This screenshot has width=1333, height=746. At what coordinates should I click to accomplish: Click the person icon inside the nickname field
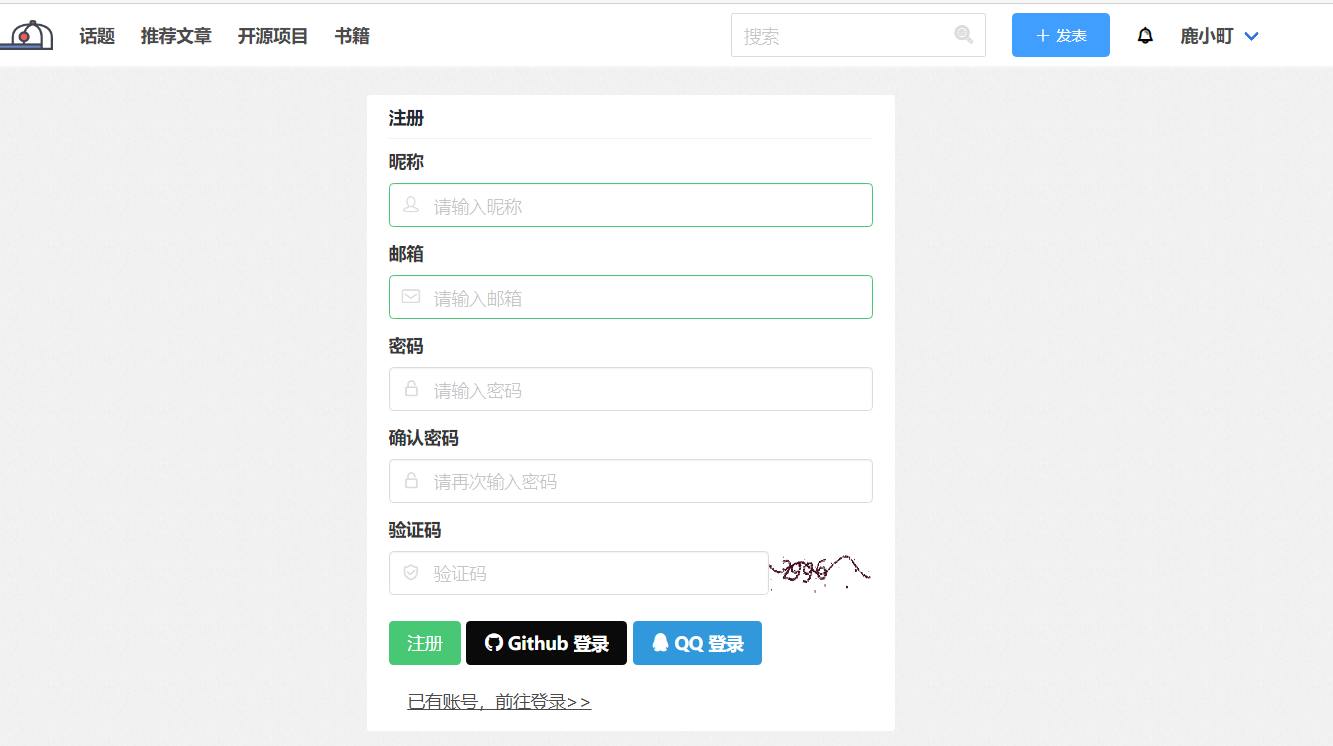(410, 205)
